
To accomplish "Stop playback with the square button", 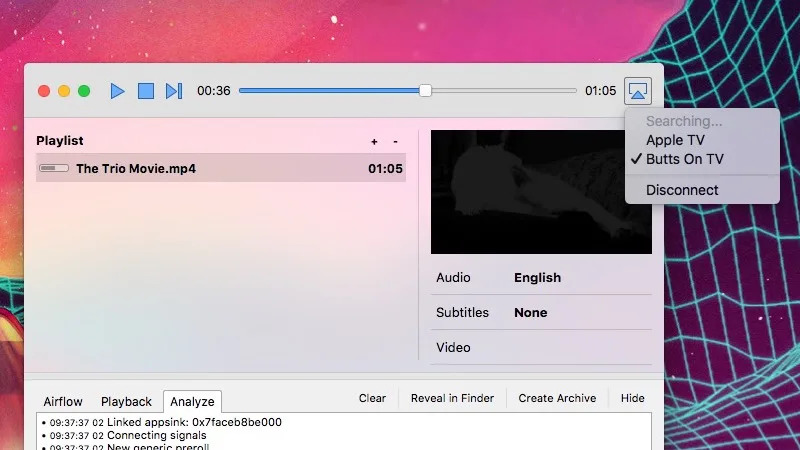I will click(146, 91).
